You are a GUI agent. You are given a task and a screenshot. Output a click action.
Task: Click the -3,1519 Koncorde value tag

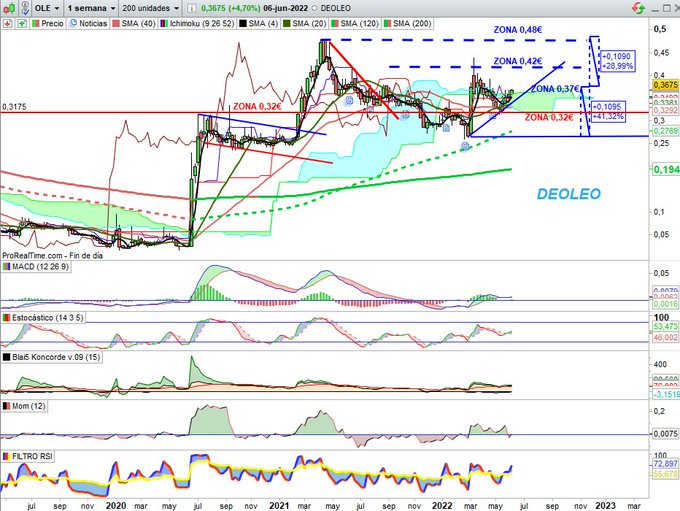pyautogui.click(x=666, y=394)
